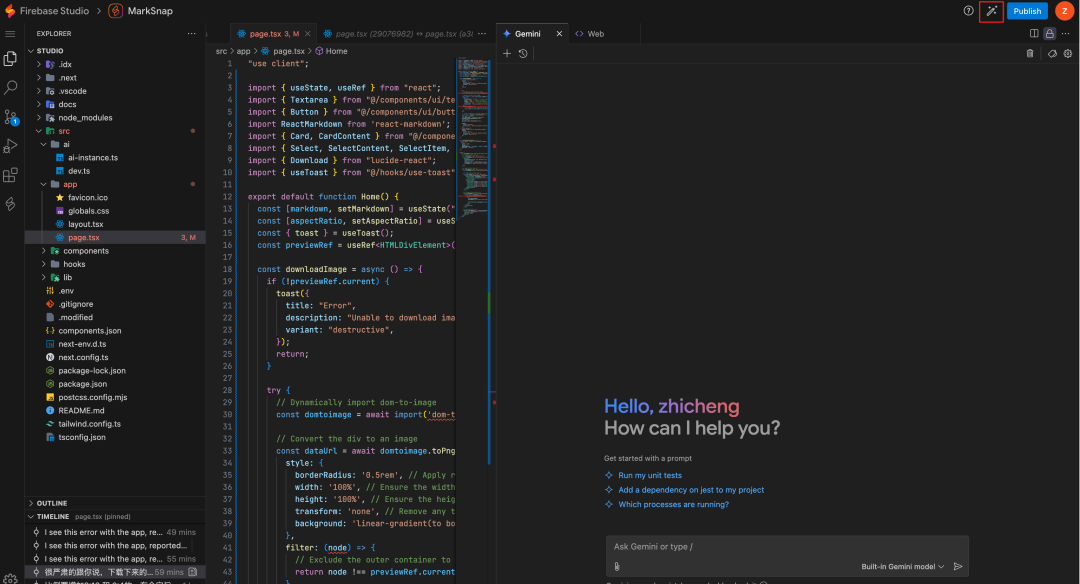Viewport: 1080px width, 584px height.
Task: Open the Explorer icon in the activity bar
Action: pyautogui.click(x=11, y=57)
